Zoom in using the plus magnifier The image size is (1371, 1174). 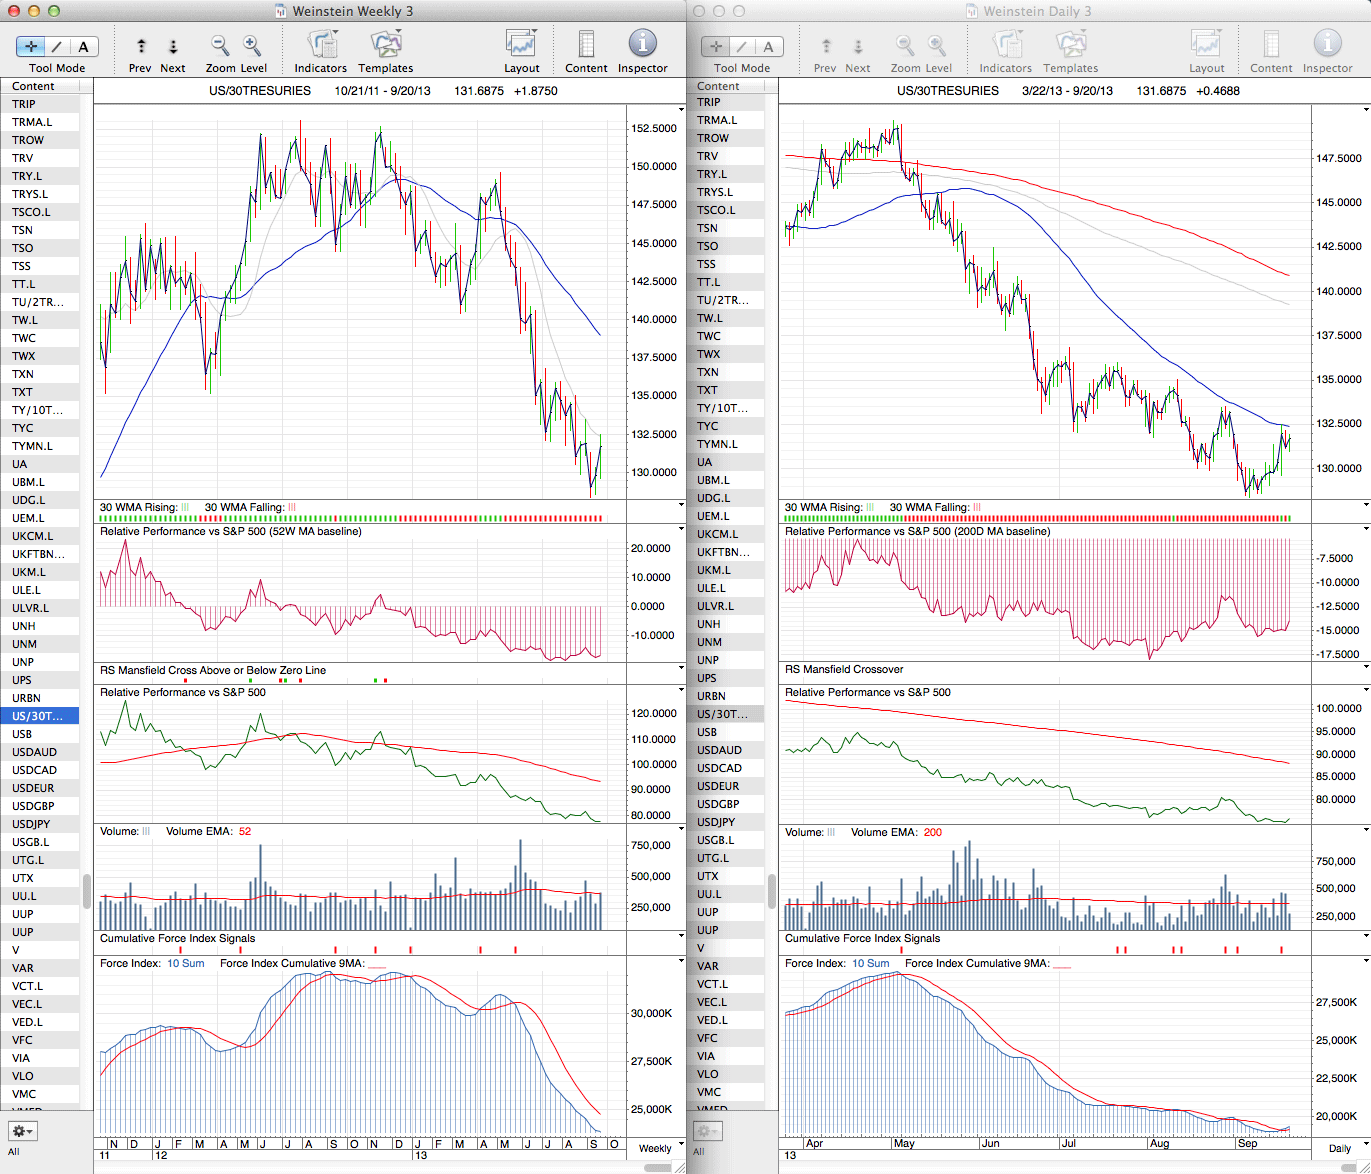252,46
